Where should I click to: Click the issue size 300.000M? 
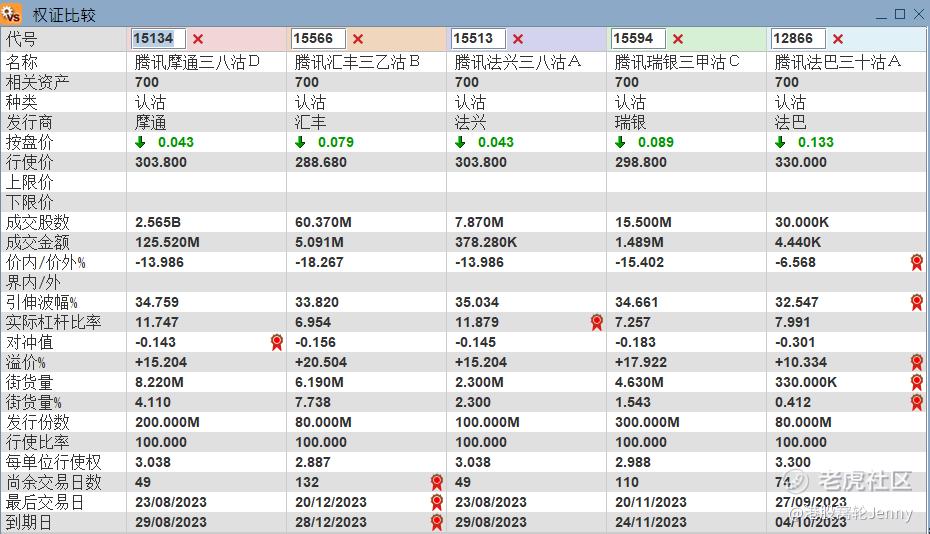point(647,422)
